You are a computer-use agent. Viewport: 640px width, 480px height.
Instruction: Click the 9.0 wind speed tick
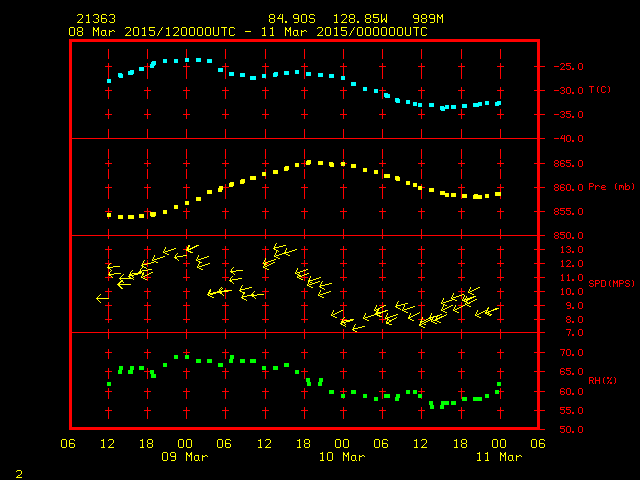(574, 306)
